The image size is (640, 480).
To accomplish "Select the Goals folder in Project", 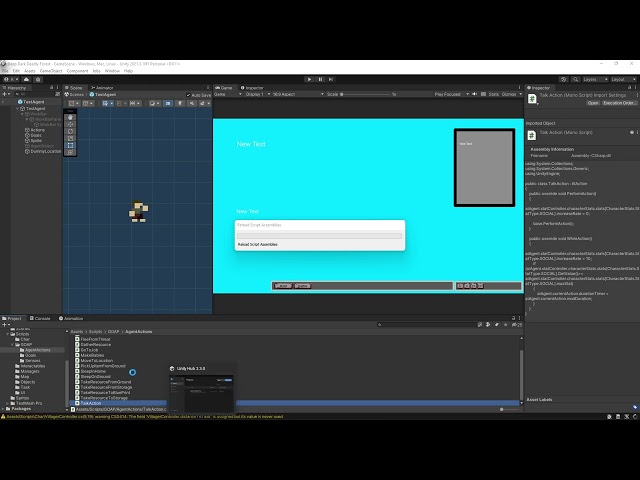I will [28, 356].
